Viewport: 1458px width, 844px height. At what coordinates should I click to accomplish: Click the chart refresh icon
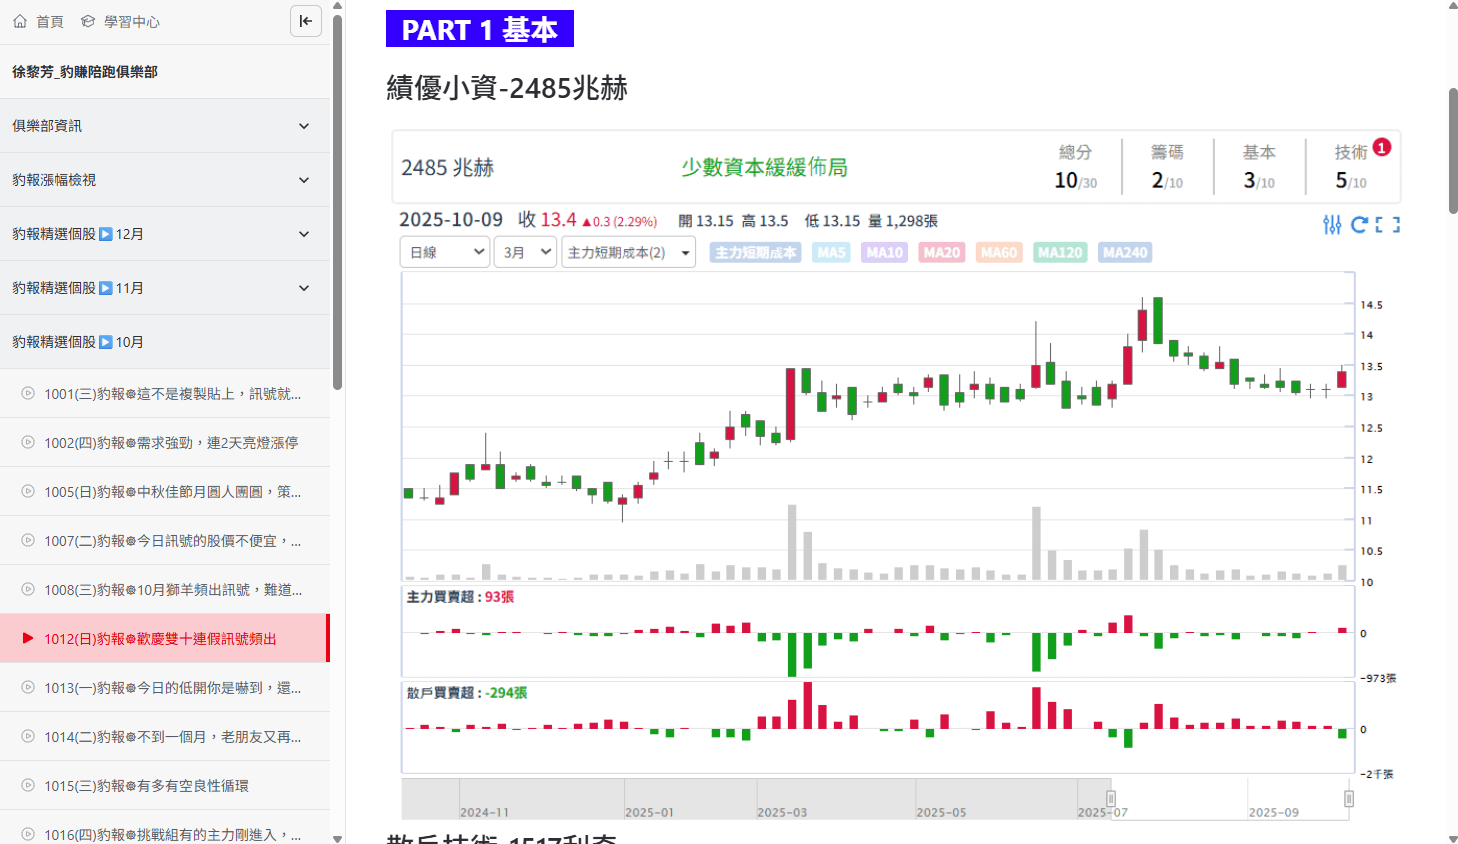[x=1359, y=225]
